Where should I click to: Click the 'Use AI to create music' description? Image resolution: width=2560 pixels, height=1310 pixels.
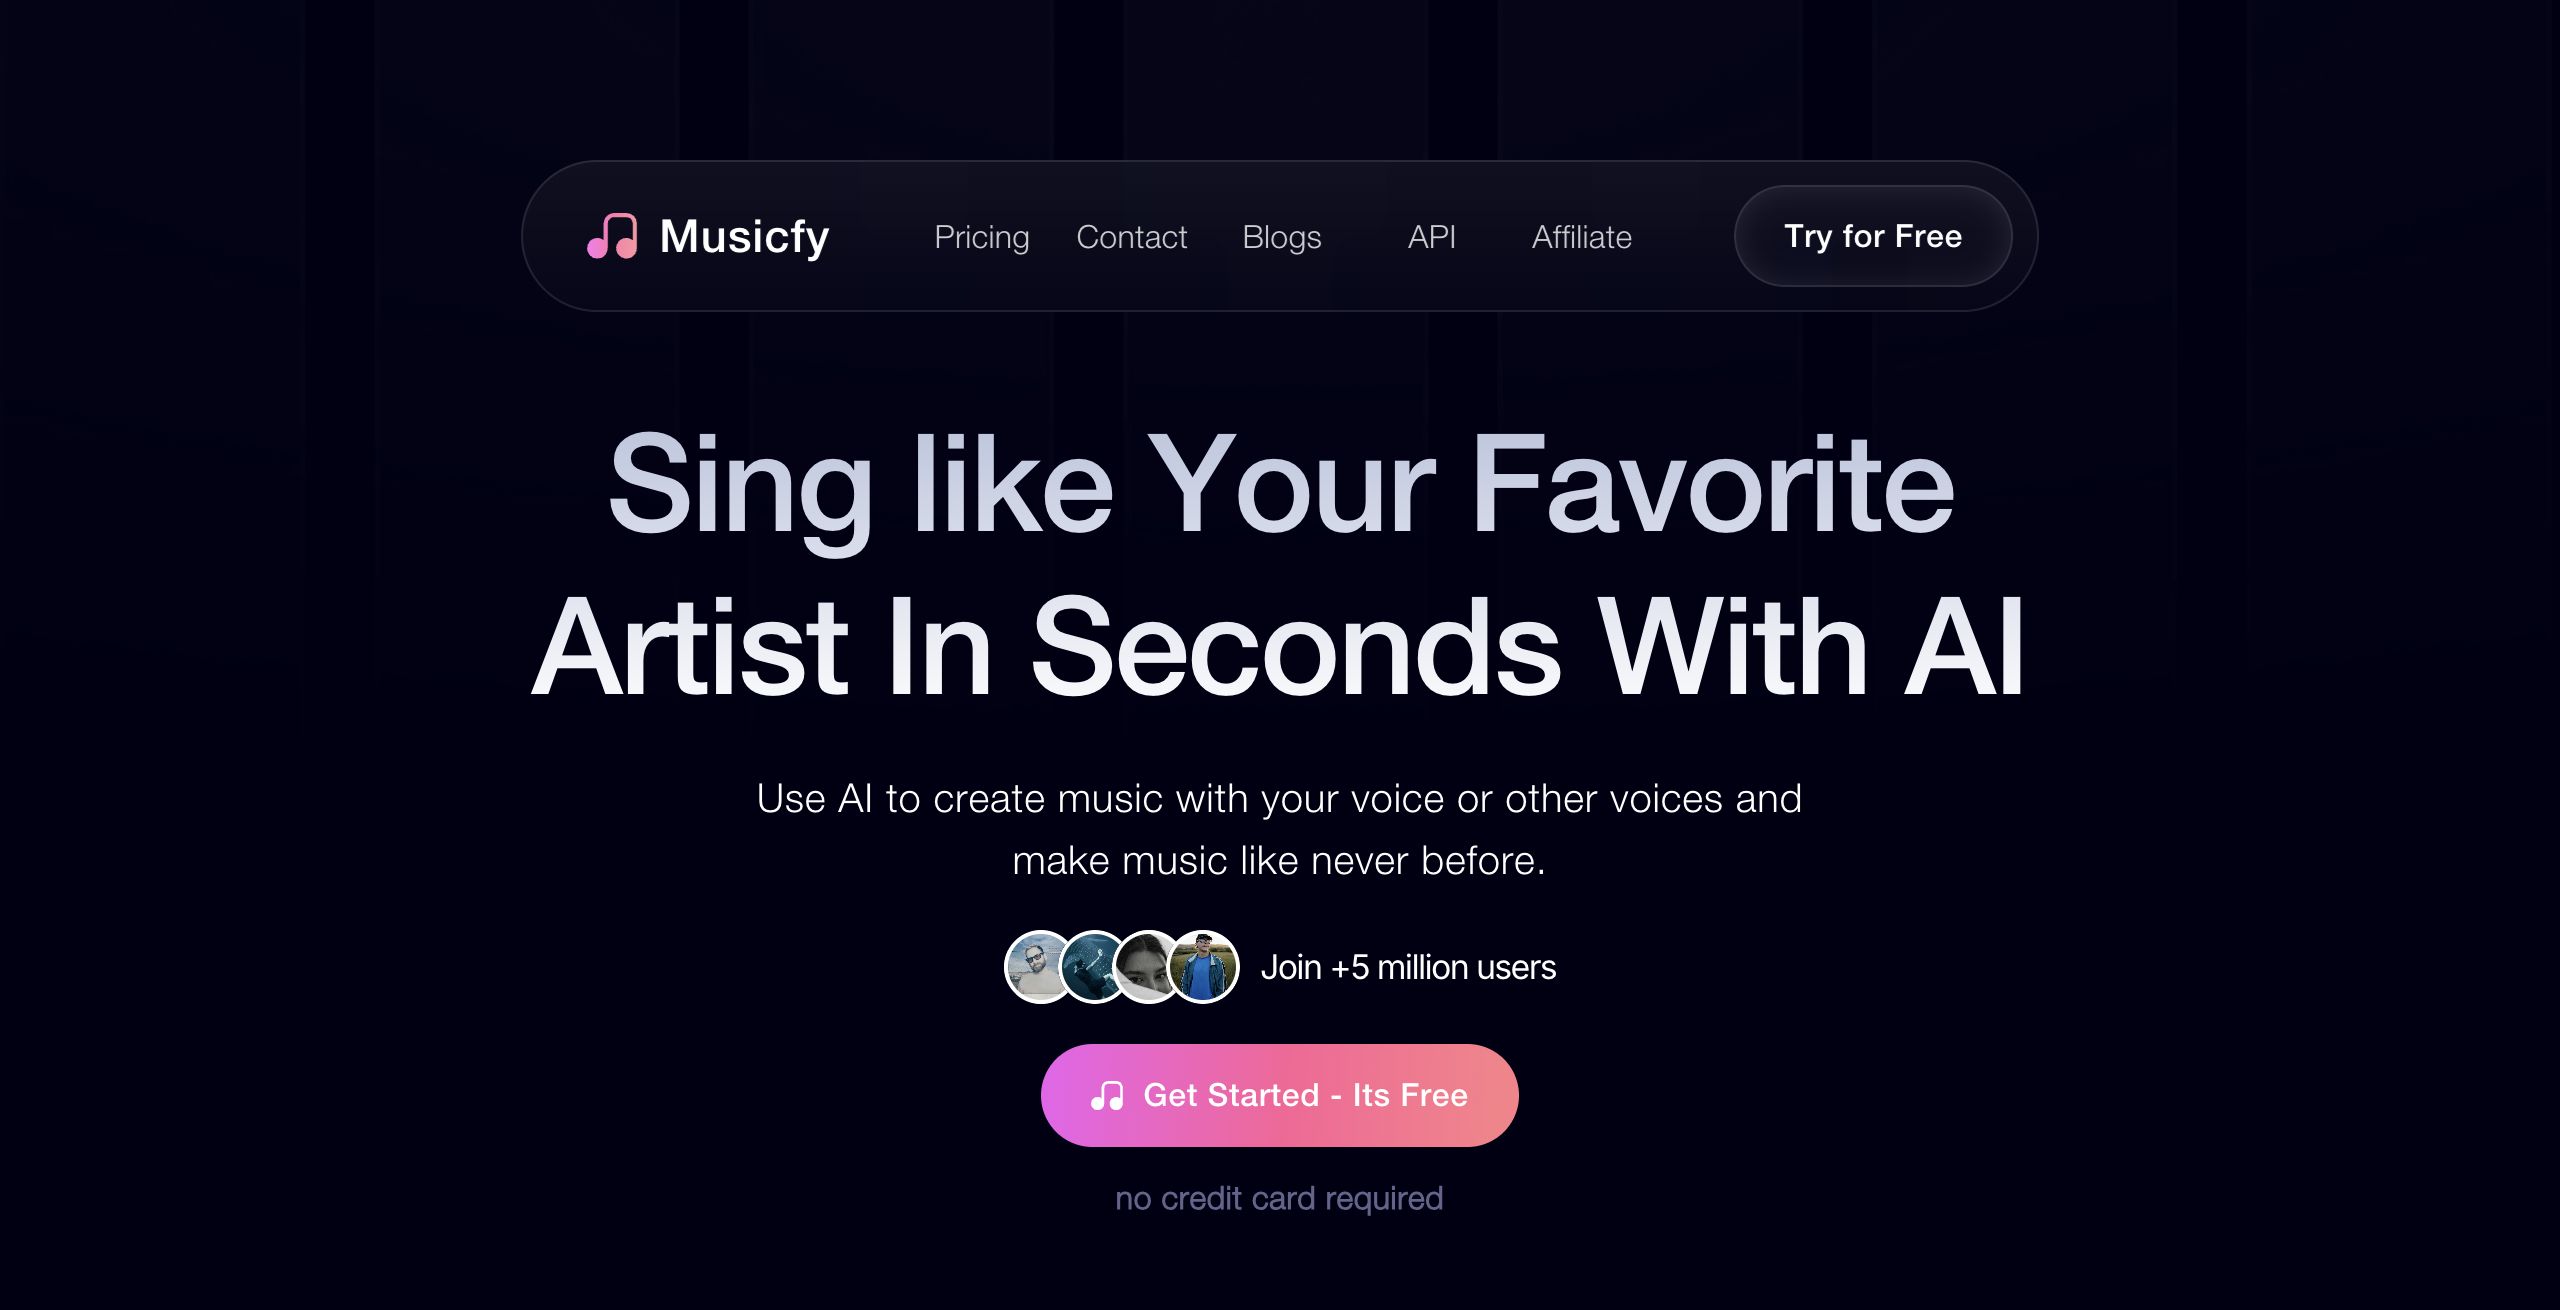click(x=1279, y=799)
